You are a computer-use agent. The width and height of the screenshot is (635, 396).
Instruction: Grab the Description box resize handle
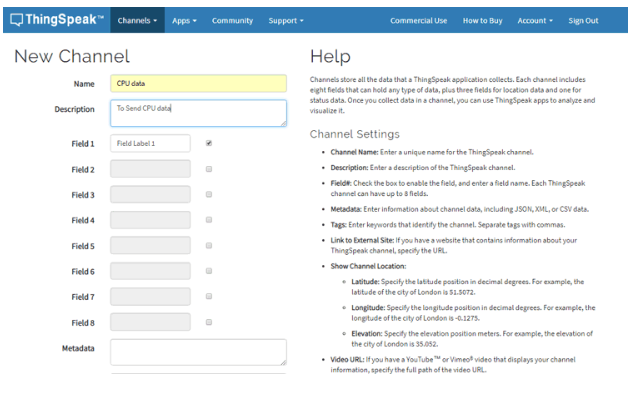pyautogui.click(x=283, y=123)
